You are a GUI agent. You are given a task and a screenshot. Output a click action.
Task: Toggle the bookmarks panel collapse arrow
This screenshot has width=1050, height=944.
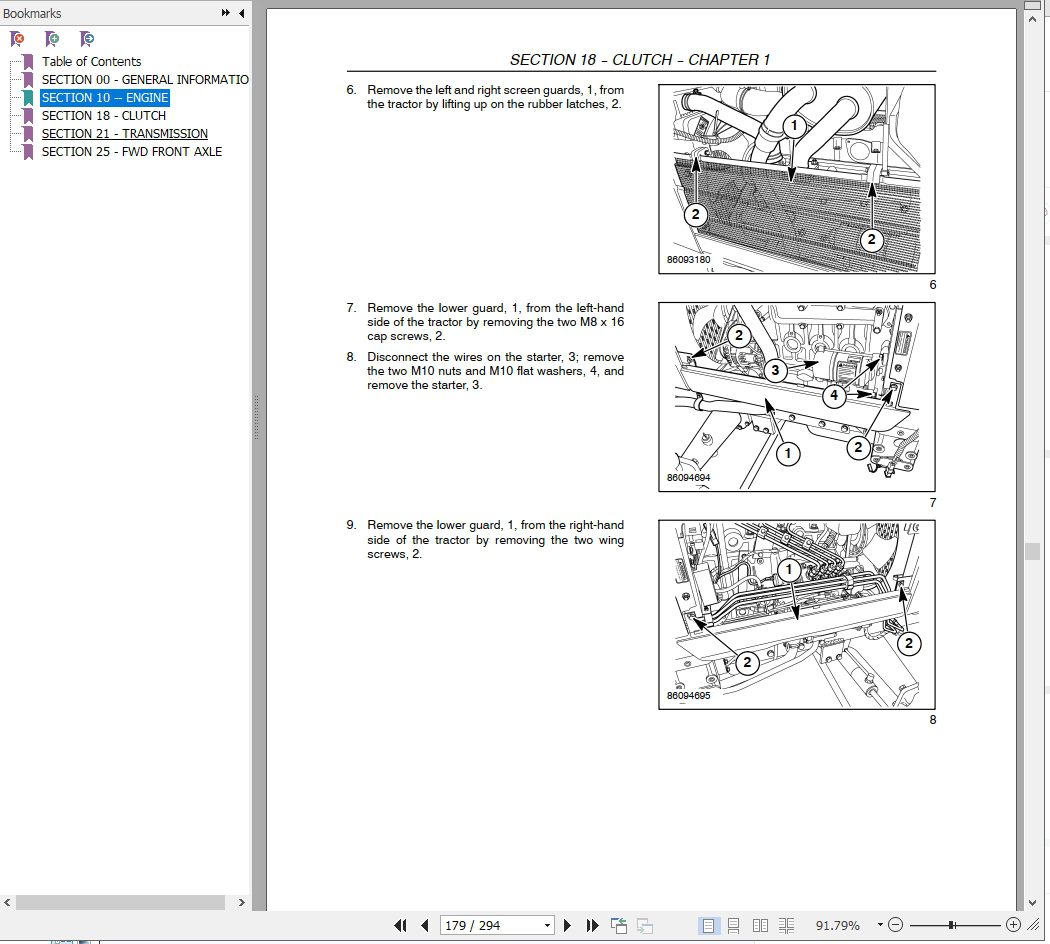(x=241, y=13)
